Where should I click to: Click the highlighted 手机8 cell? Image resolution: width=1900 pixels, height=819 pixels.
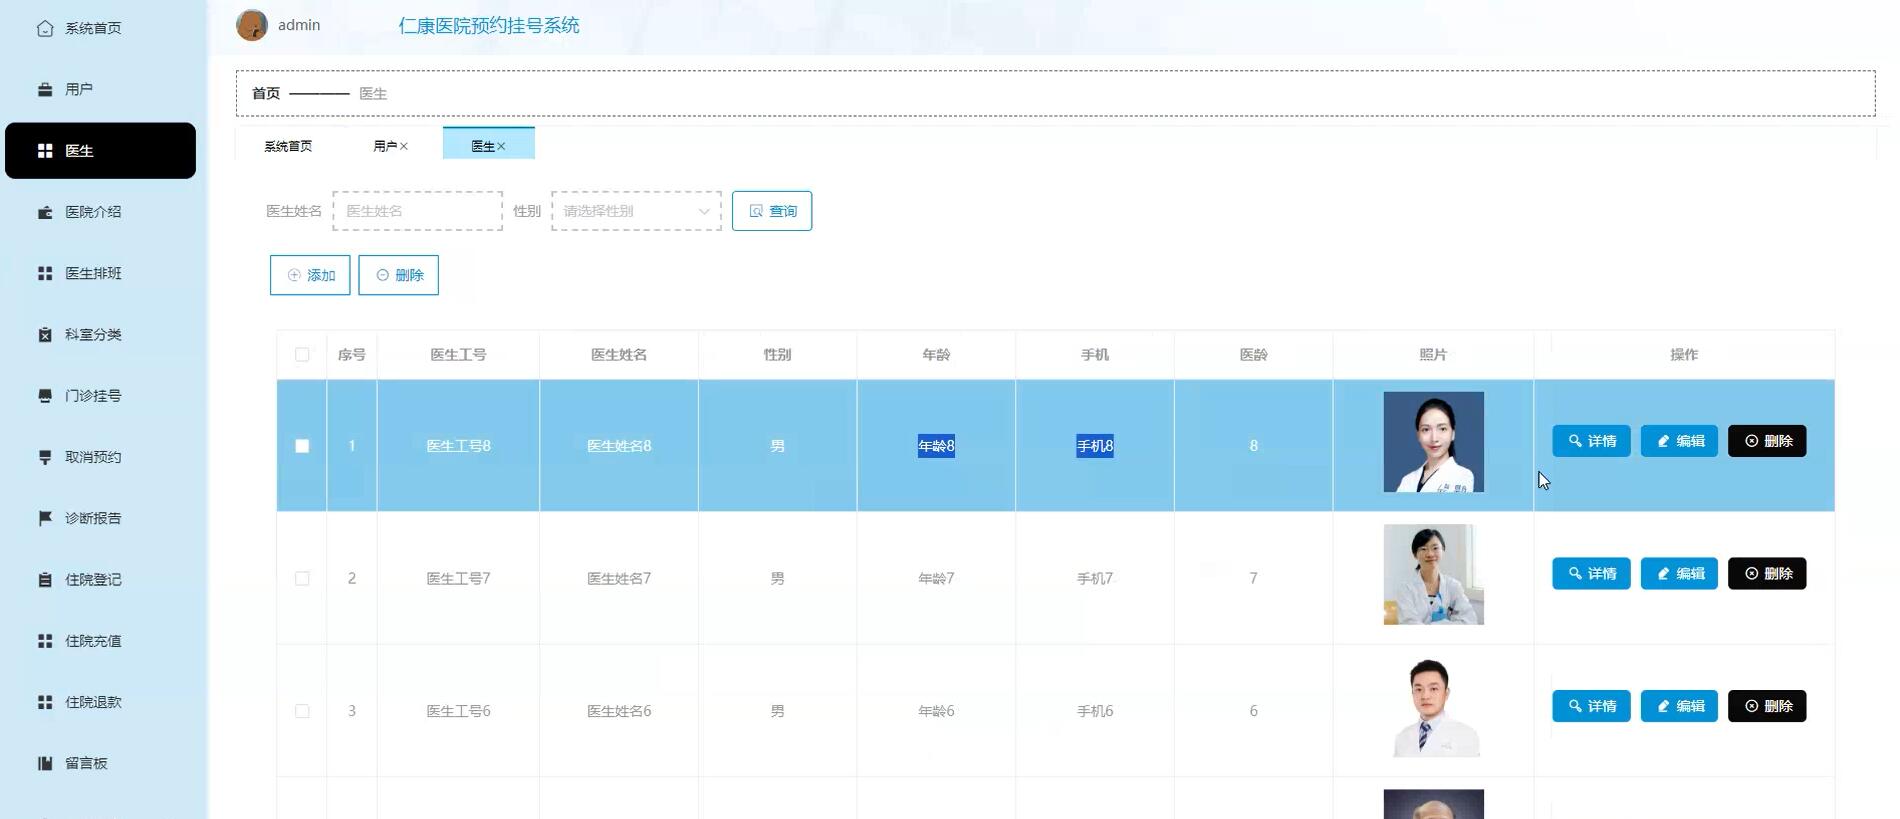pos(1095,446)
